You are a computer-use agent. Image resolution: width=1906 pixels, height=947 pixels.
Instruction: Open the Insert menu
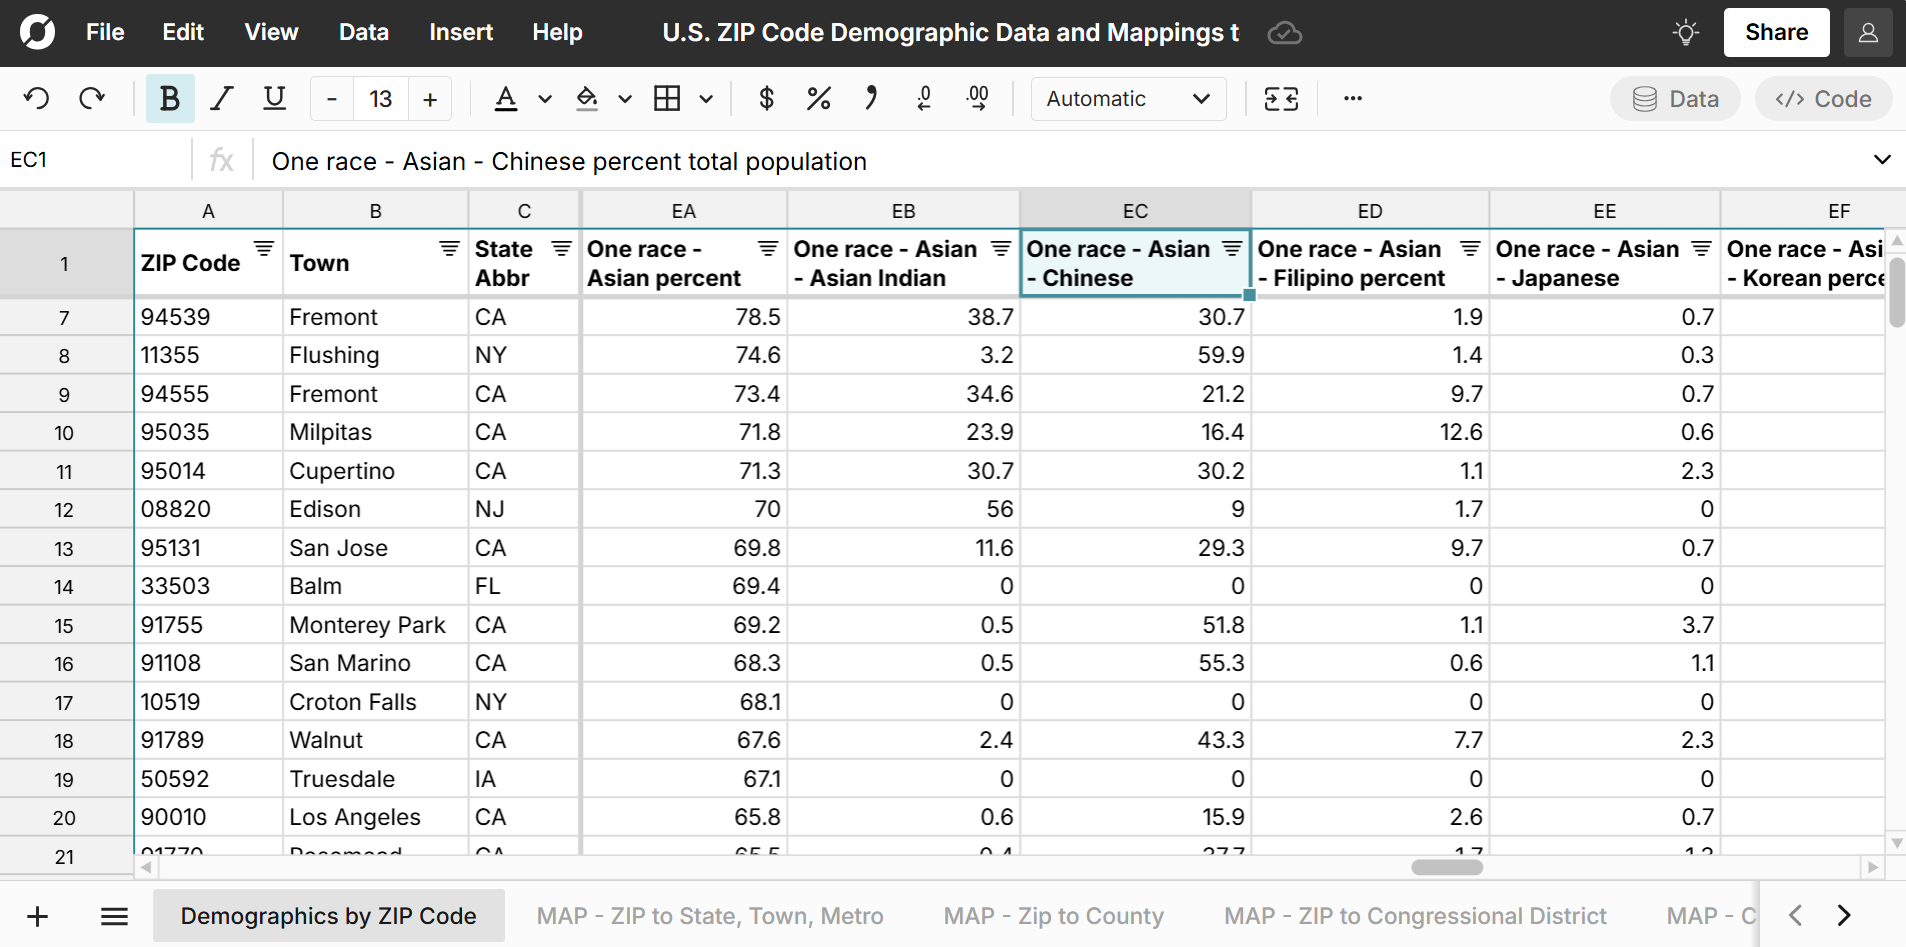coord(460,33)
